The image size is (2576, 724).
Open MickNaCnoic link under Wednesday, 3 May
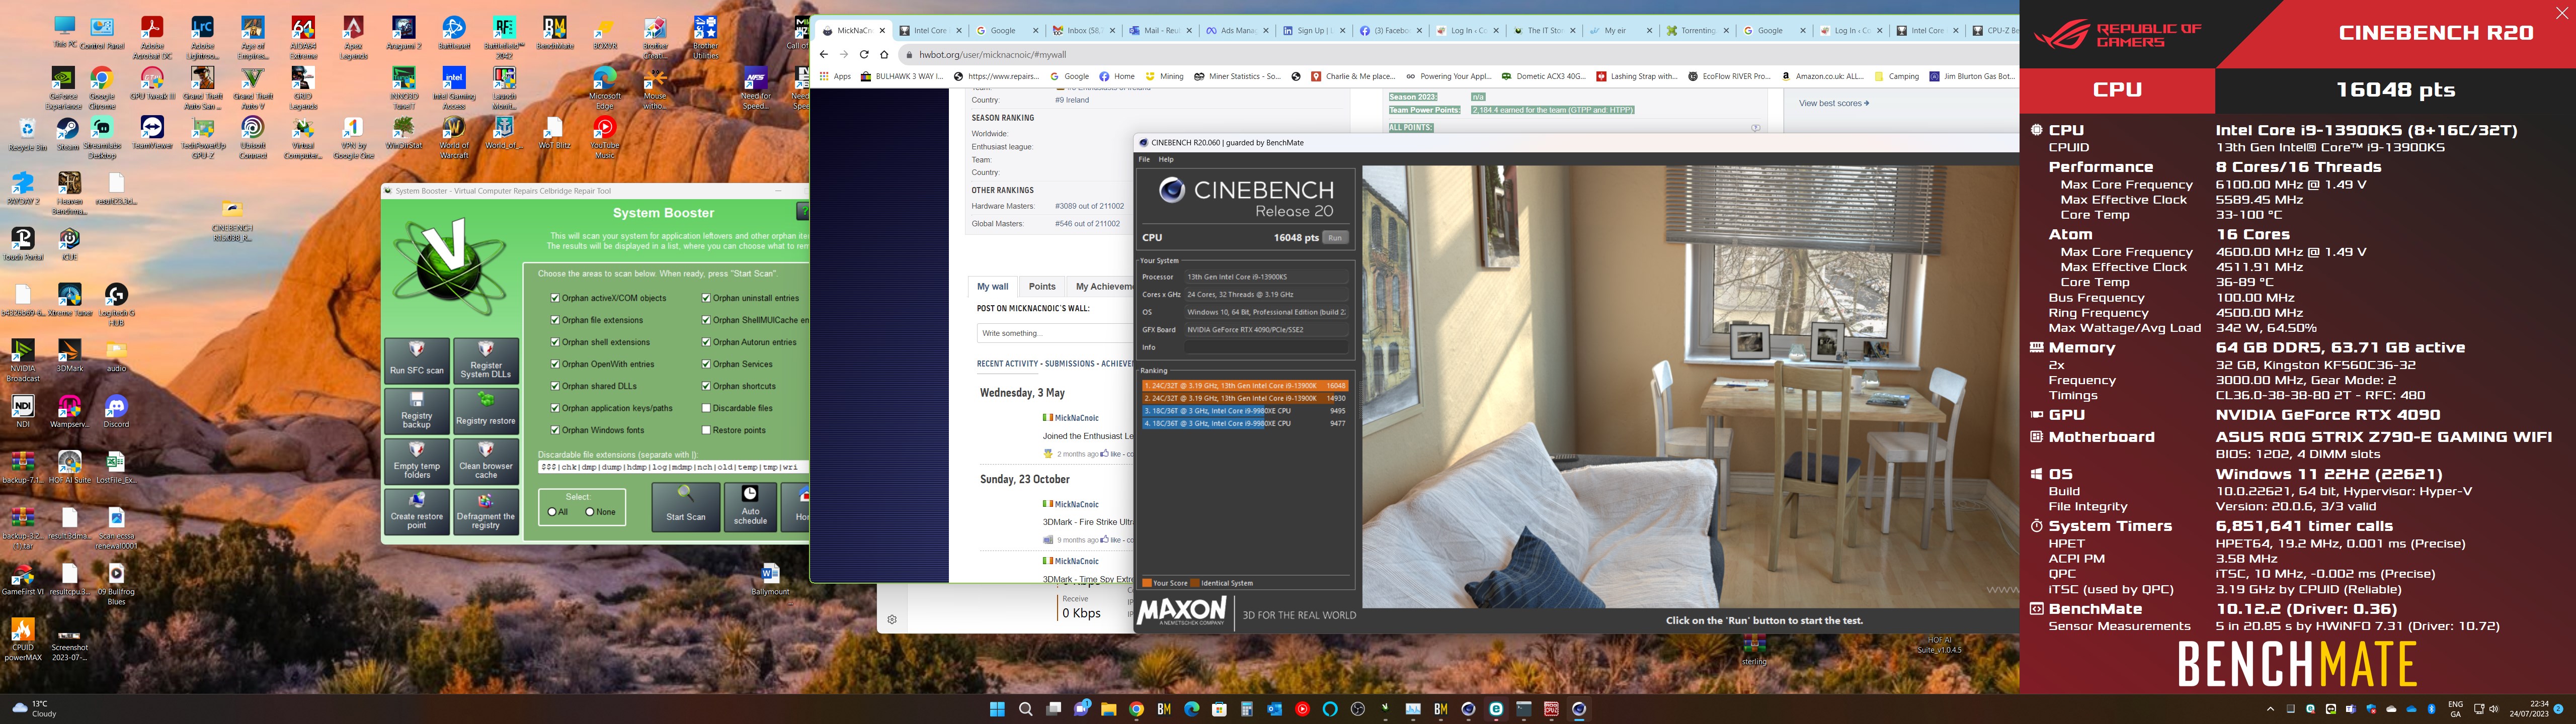(x=1076, y=418)
